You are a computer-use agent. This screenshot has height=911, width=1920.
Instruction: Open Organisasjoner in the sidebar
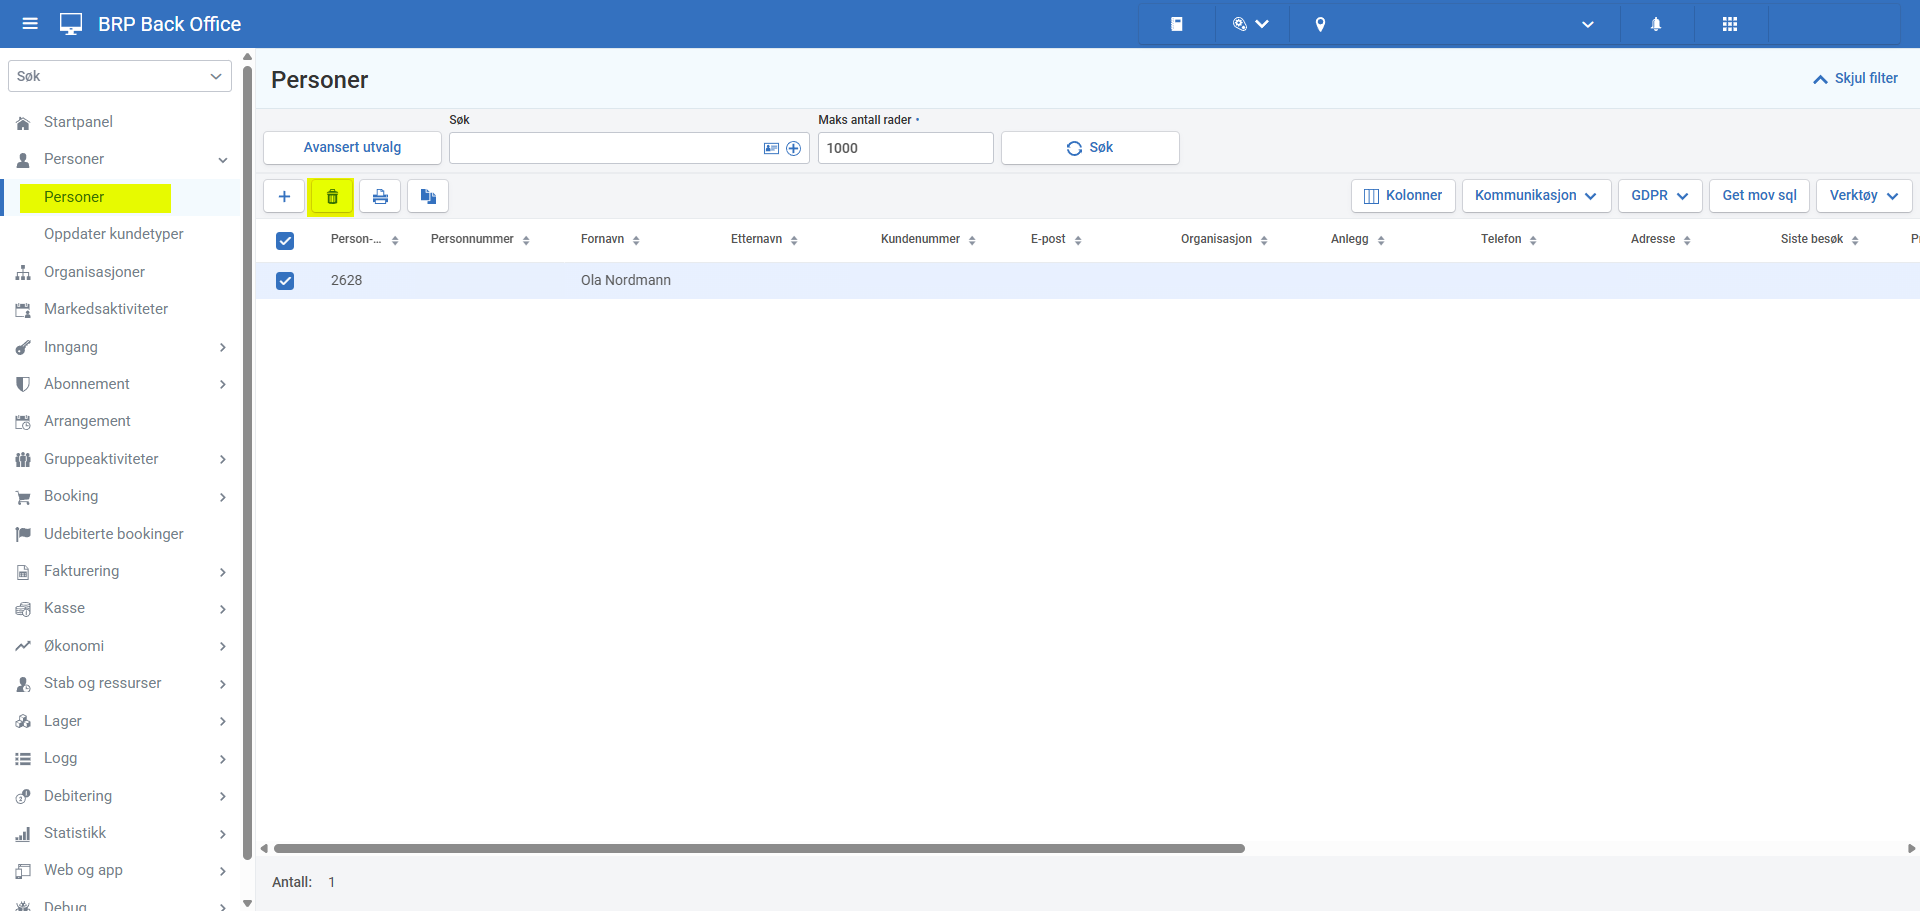[94, 272]
